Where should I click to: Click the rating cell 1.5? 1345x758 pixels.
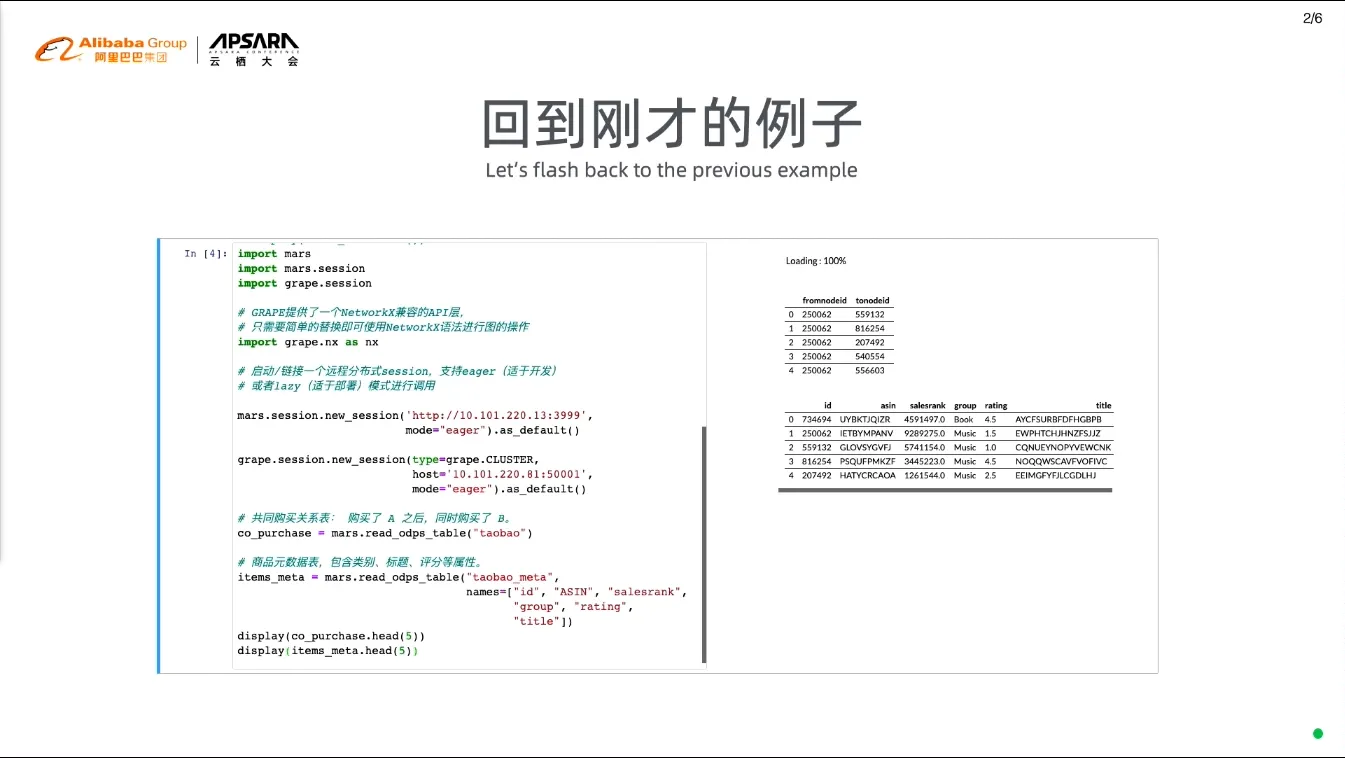990,433
